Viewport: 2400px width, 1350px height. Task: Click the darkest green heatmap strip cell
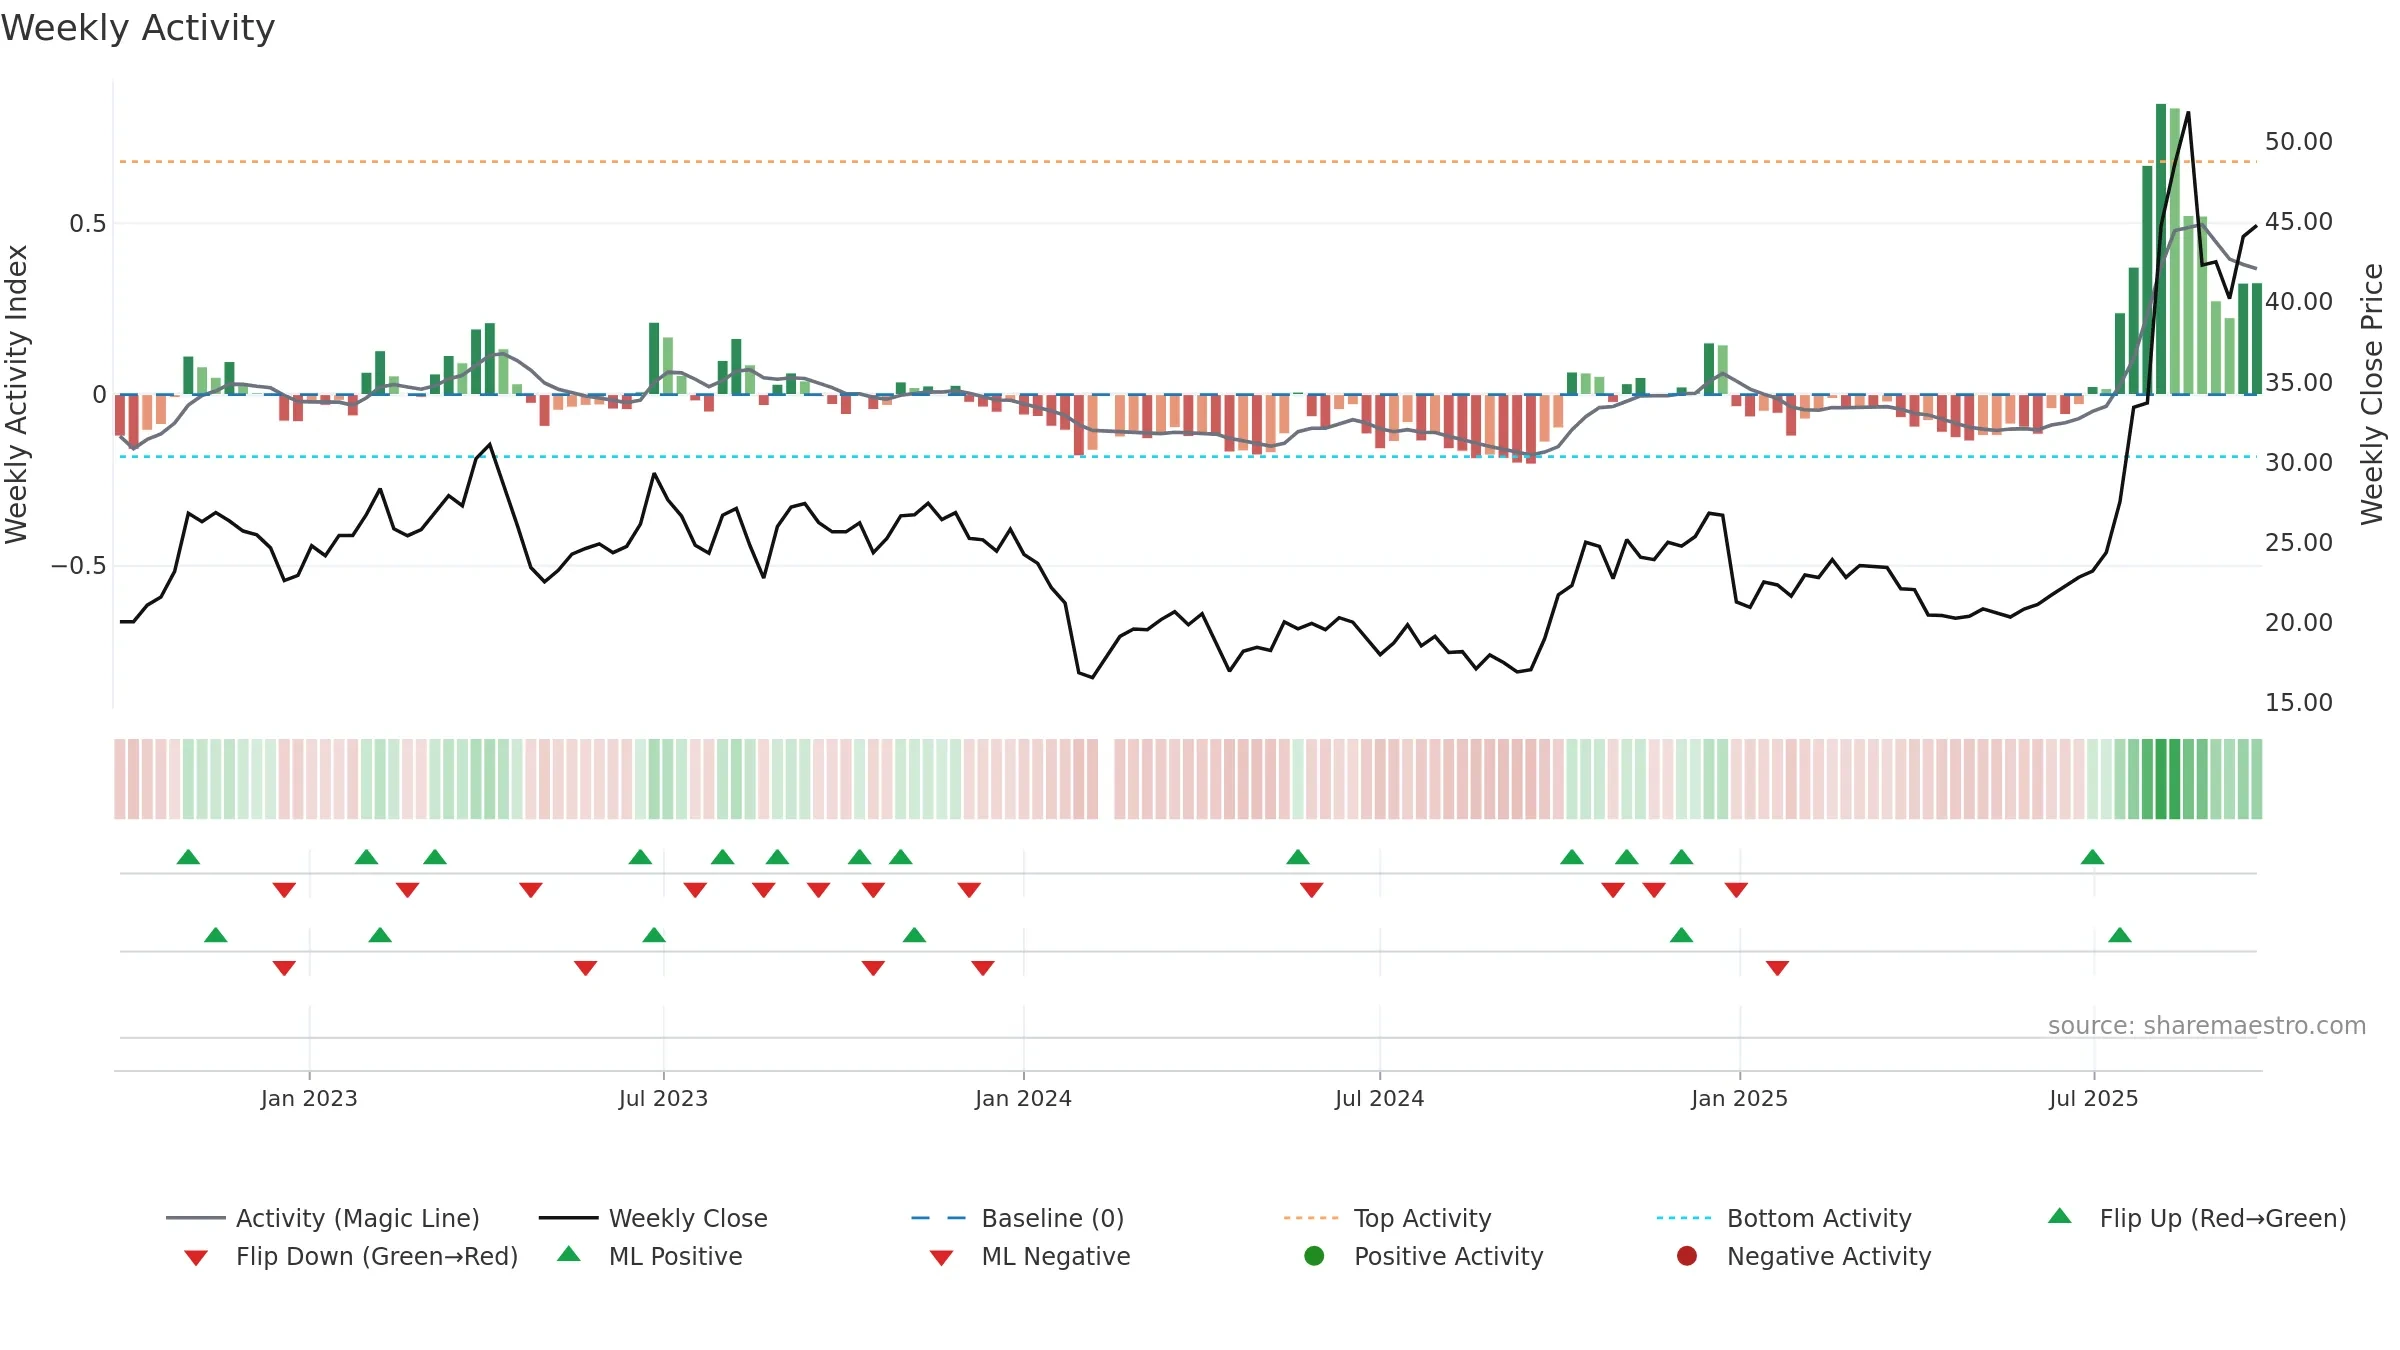[x=2161, y=779]
